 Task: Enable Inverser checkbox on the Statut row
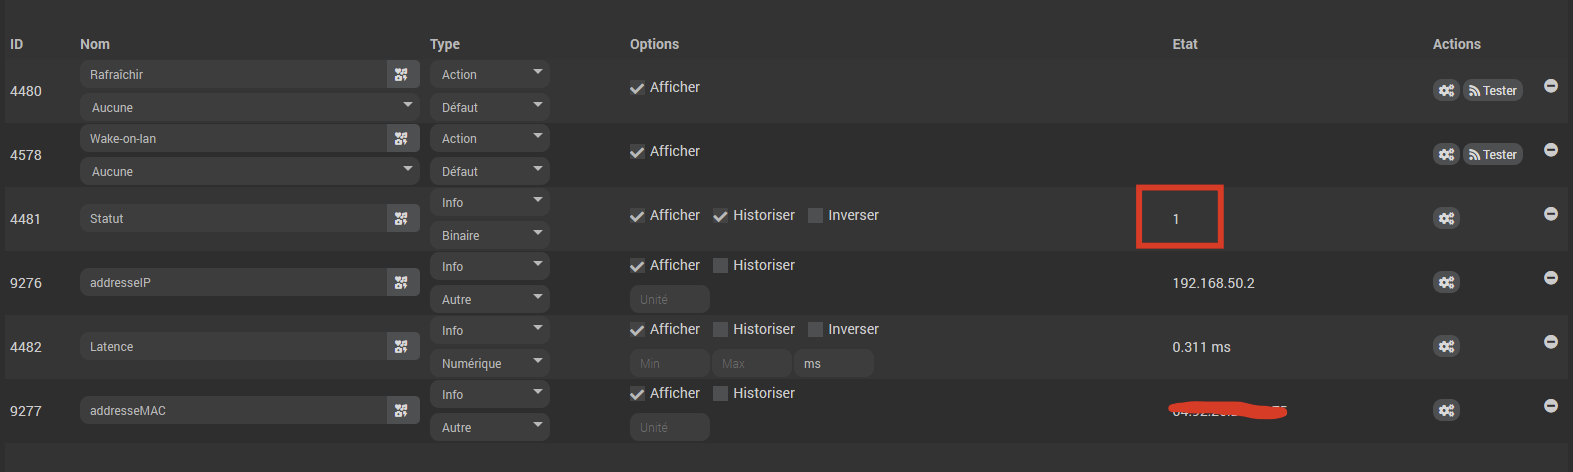point(816,215)
